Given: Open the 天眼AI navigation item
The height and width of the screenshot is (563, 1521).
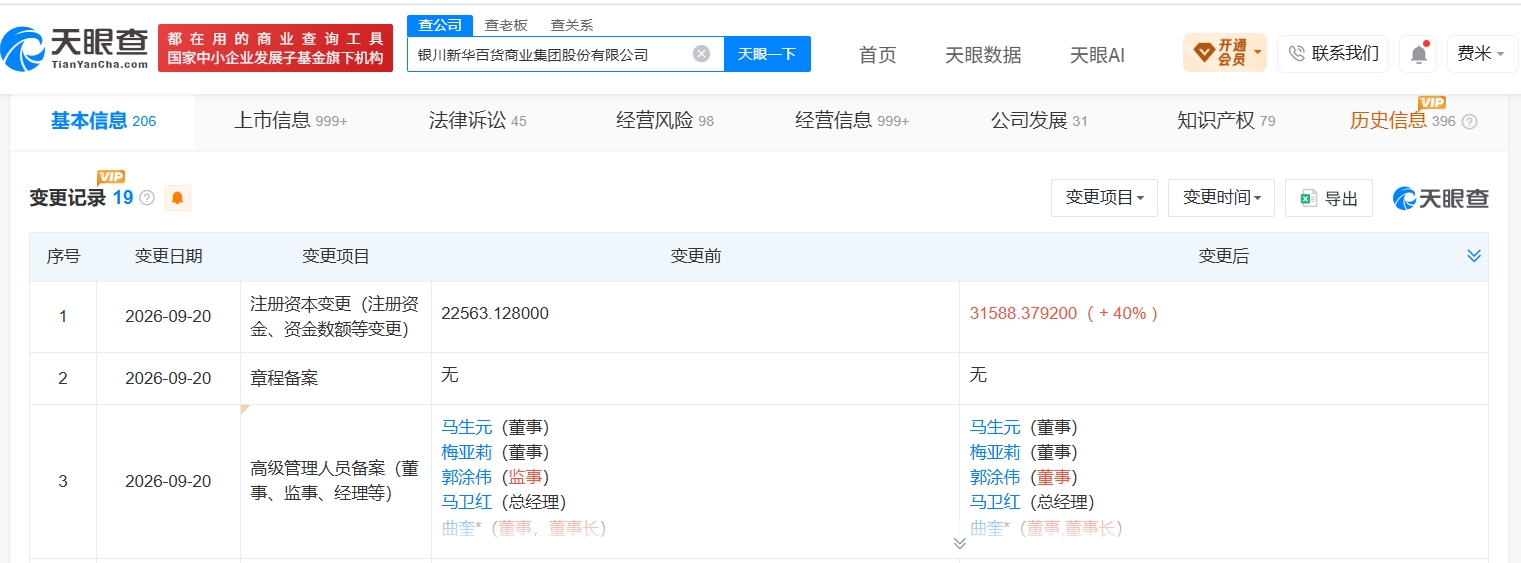Looking at the screenshot, I should pyautogui.click(x=1097, y=55).
